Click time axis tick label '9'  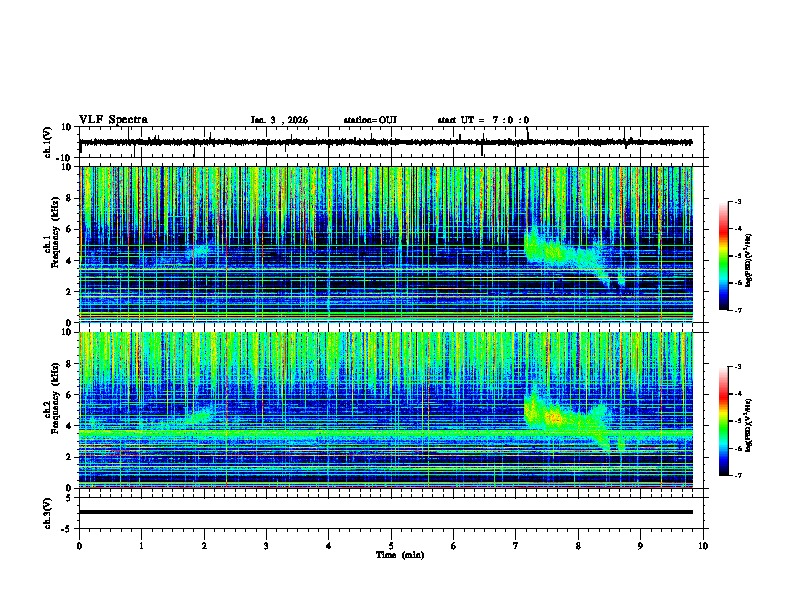pos(640,546)
